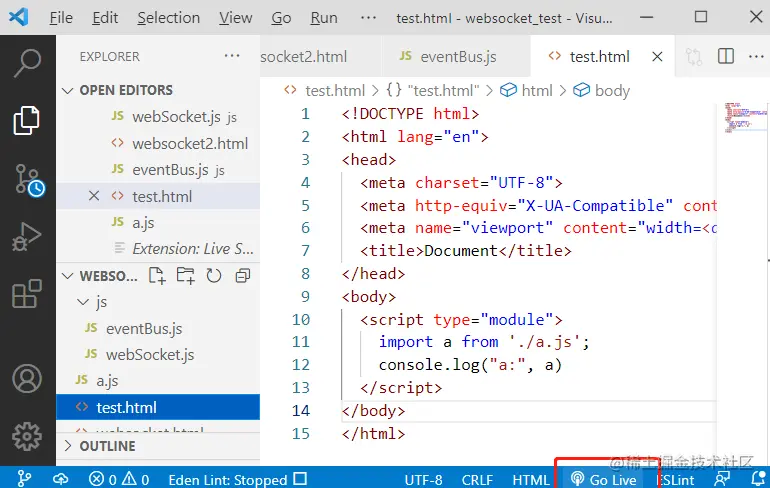Screen dimensions: 770x488
Task: Click the cloud publish icon in status bar
Action: click(x=60, y=479)
